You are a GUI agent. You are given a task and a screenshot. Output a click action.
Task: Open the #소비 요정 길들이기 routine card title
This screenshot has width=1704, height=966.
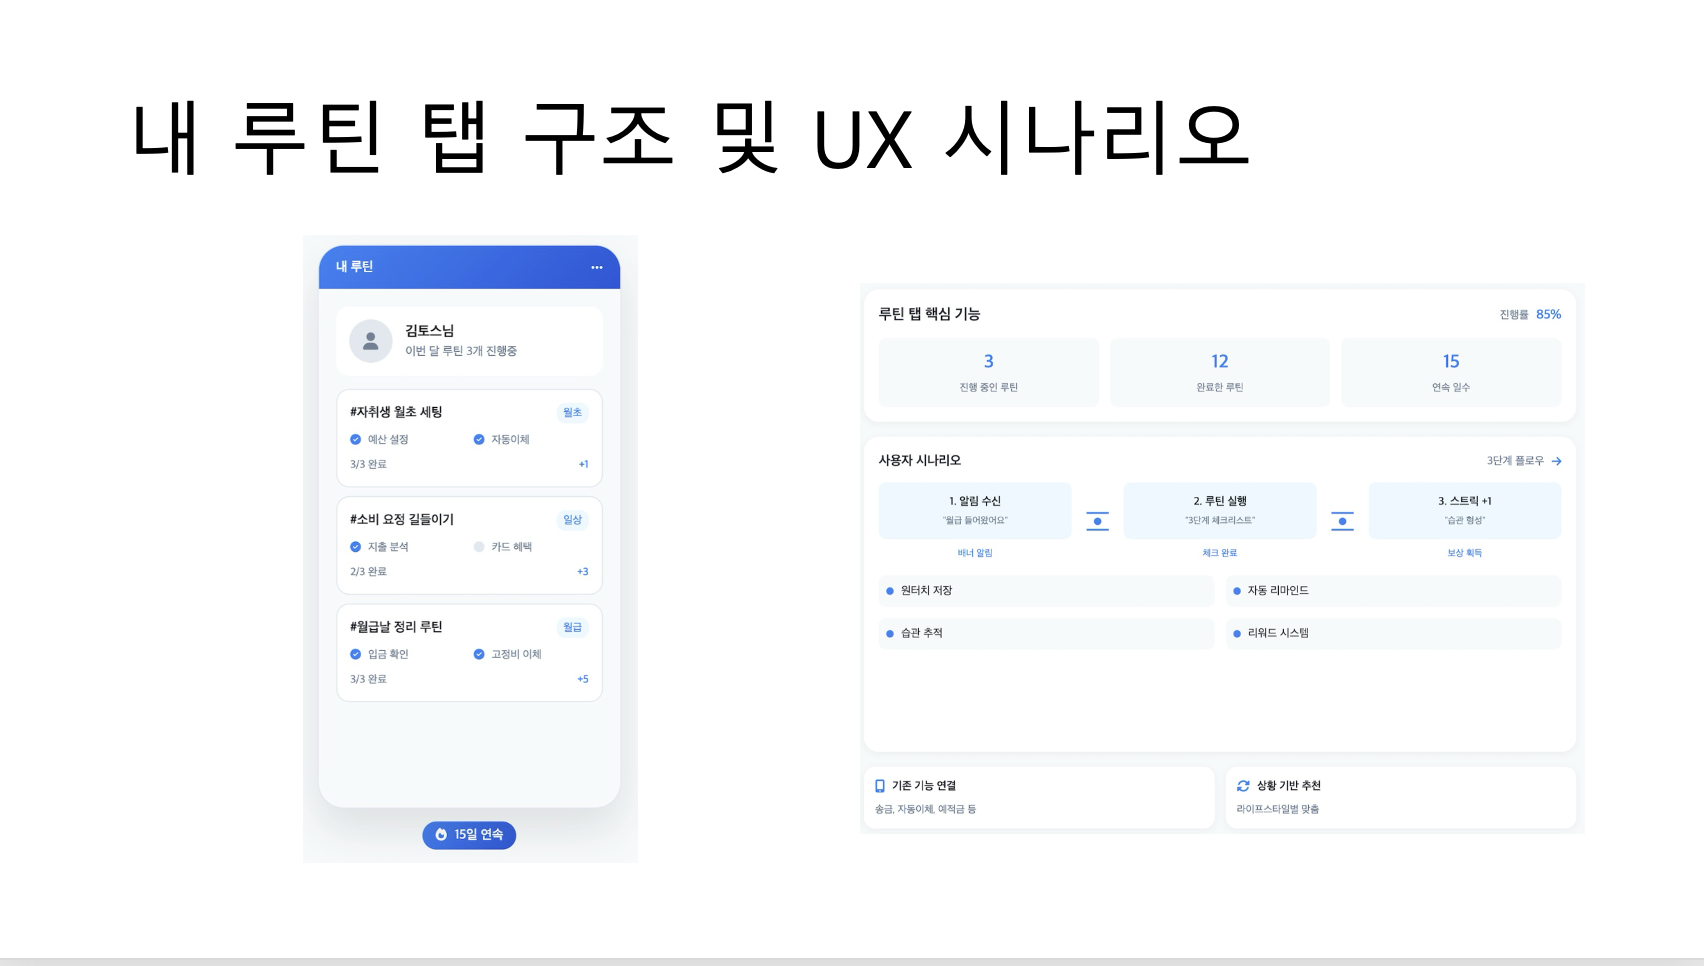point(402,519)
